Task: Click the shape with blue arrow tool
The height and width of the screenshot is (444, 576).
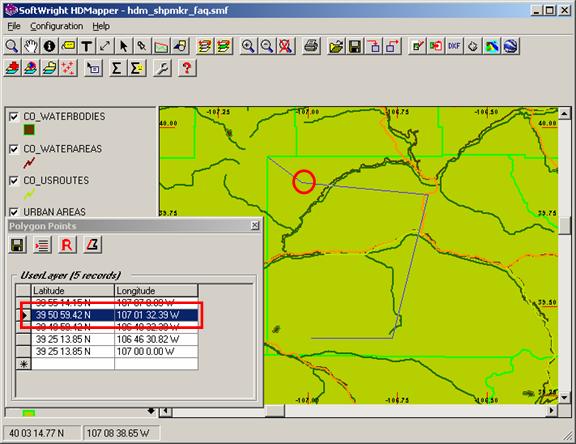Action: tap(180, 46)
